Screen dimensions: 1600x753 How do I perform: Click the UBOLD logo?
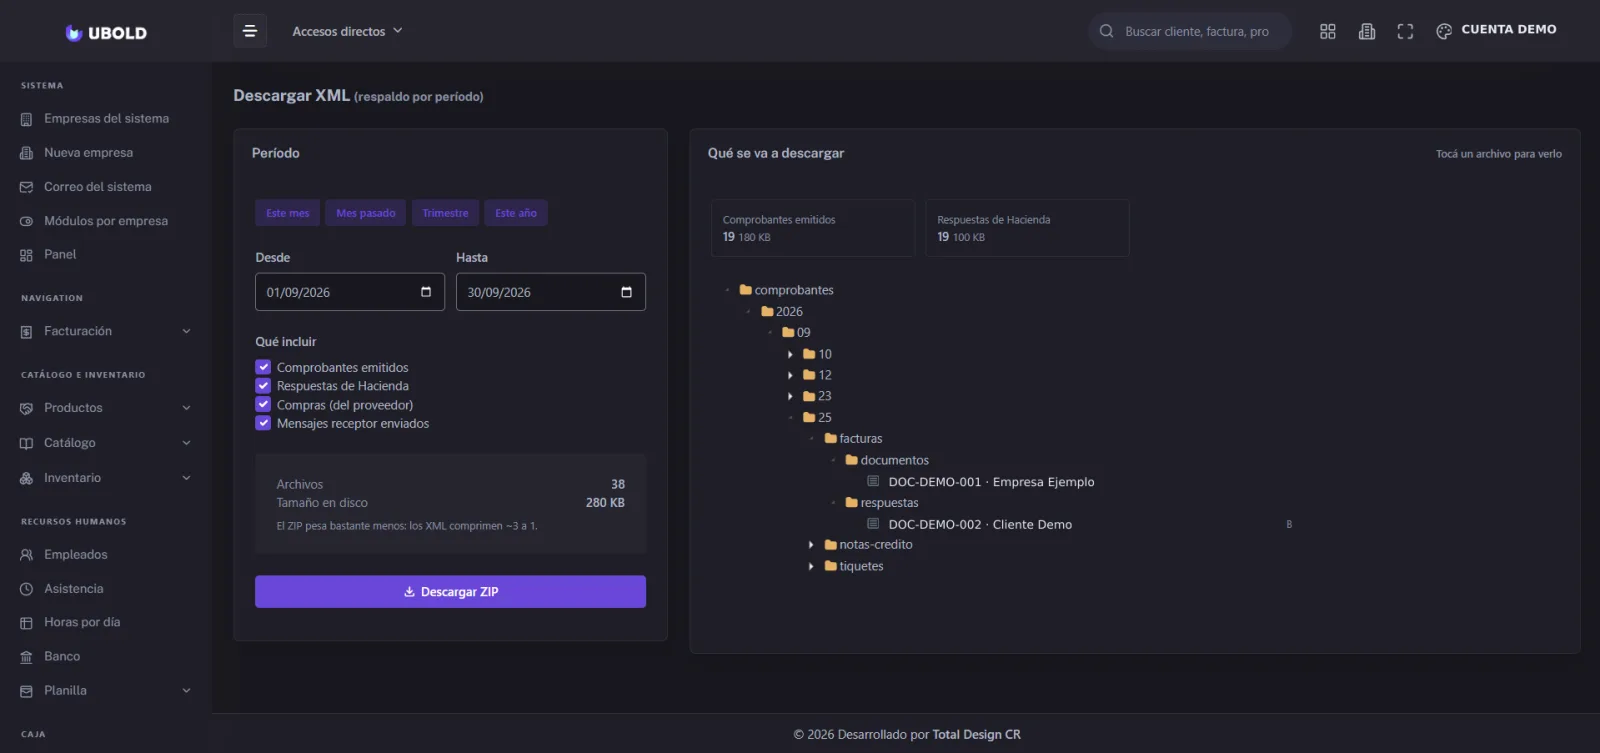pos(106,32)
